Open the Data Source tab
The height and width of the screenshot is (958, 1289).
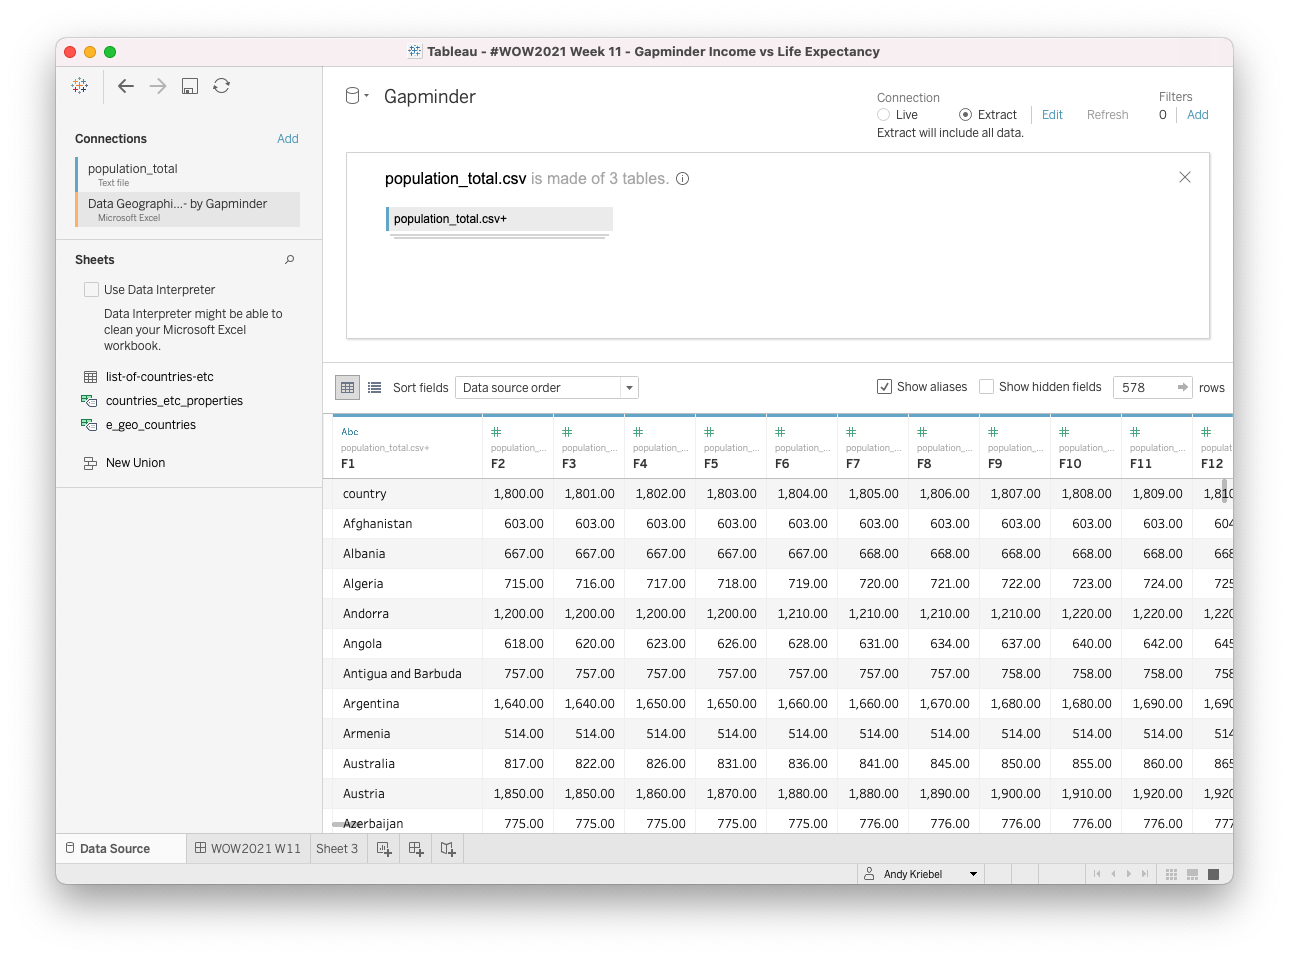(120, 849)
